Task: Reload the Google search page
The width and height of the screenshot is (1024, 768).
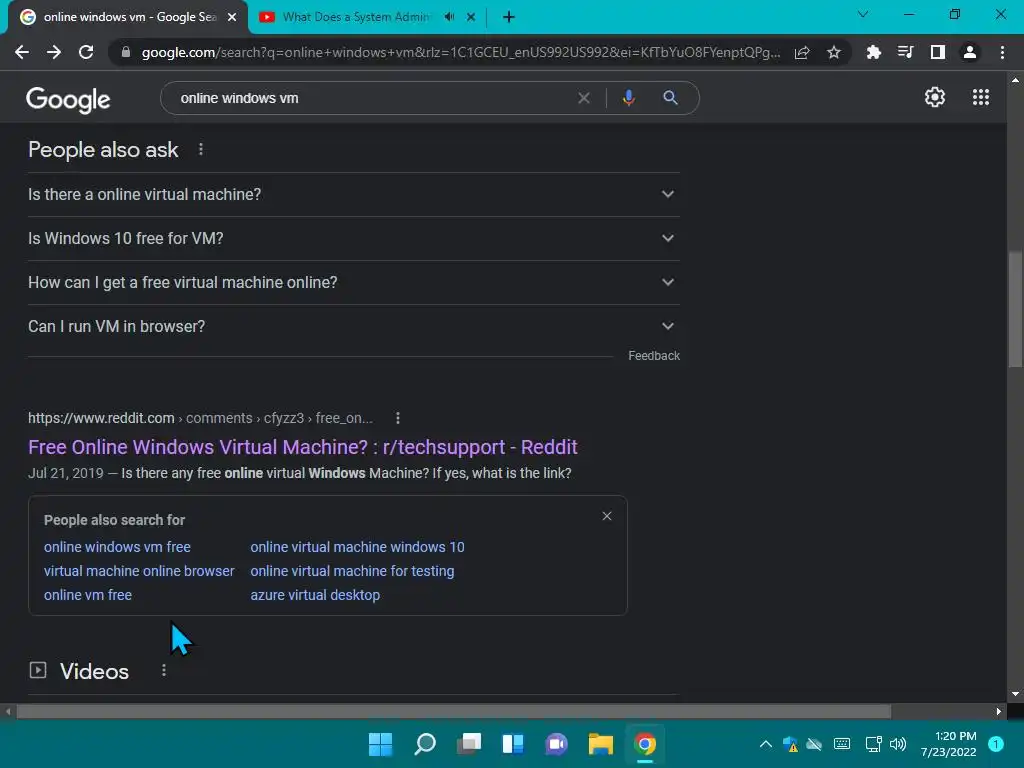Action: tap(86, 52)
